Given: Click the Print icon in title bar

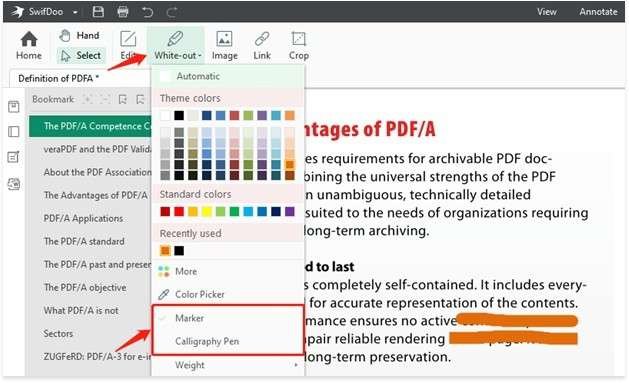Looking at the screenshot, I should click(123, 12).
